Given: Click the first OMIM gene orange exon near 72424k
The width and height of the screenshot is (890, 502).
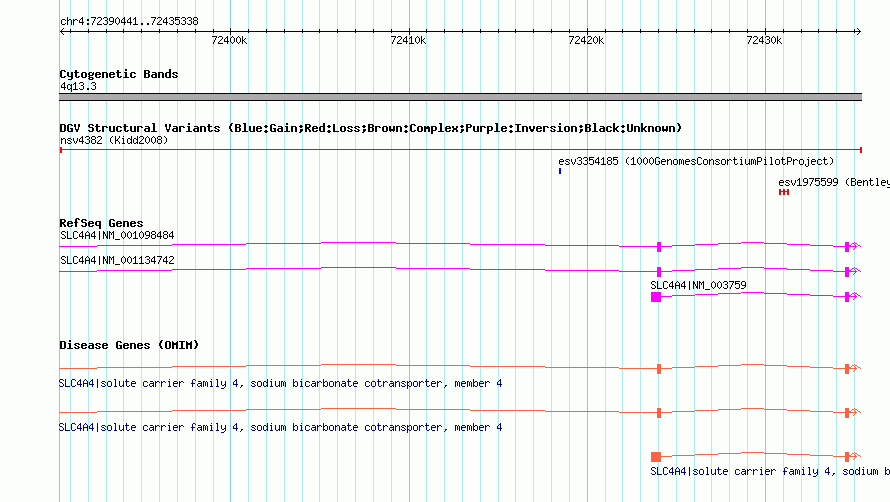Looking at the screenshot, I should pos(659,369).
